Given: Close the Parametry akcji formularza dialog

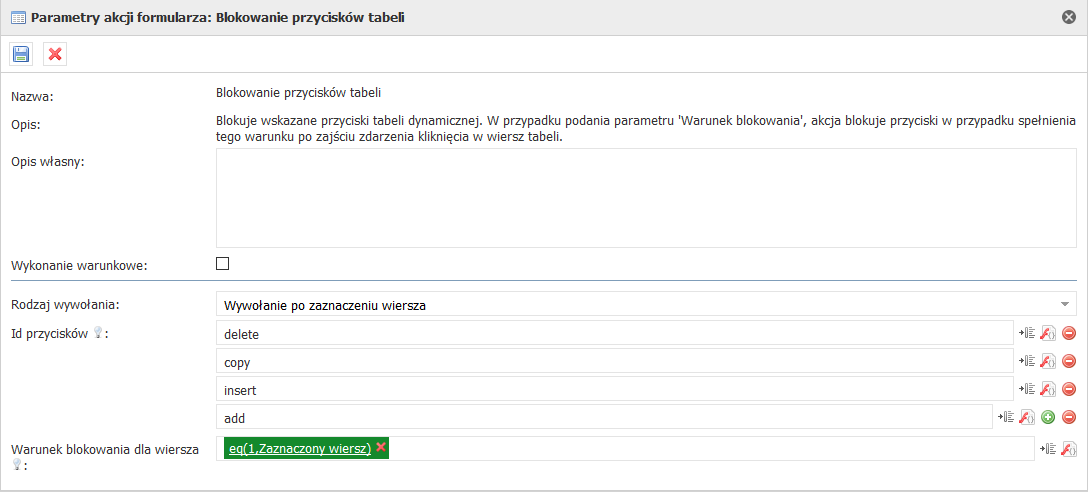Looking at the screenshot, I should click(1069, 17).
